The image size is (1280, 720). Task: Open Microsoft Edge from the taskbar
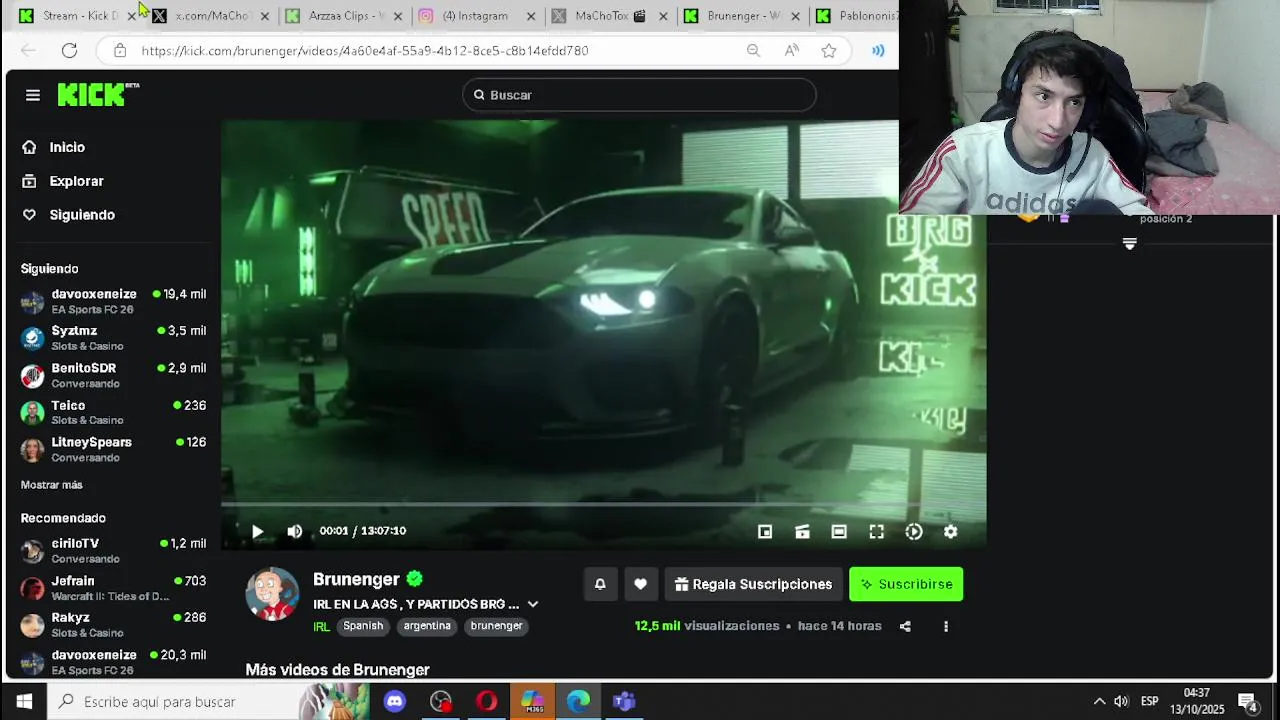click(x=579, y=701)
